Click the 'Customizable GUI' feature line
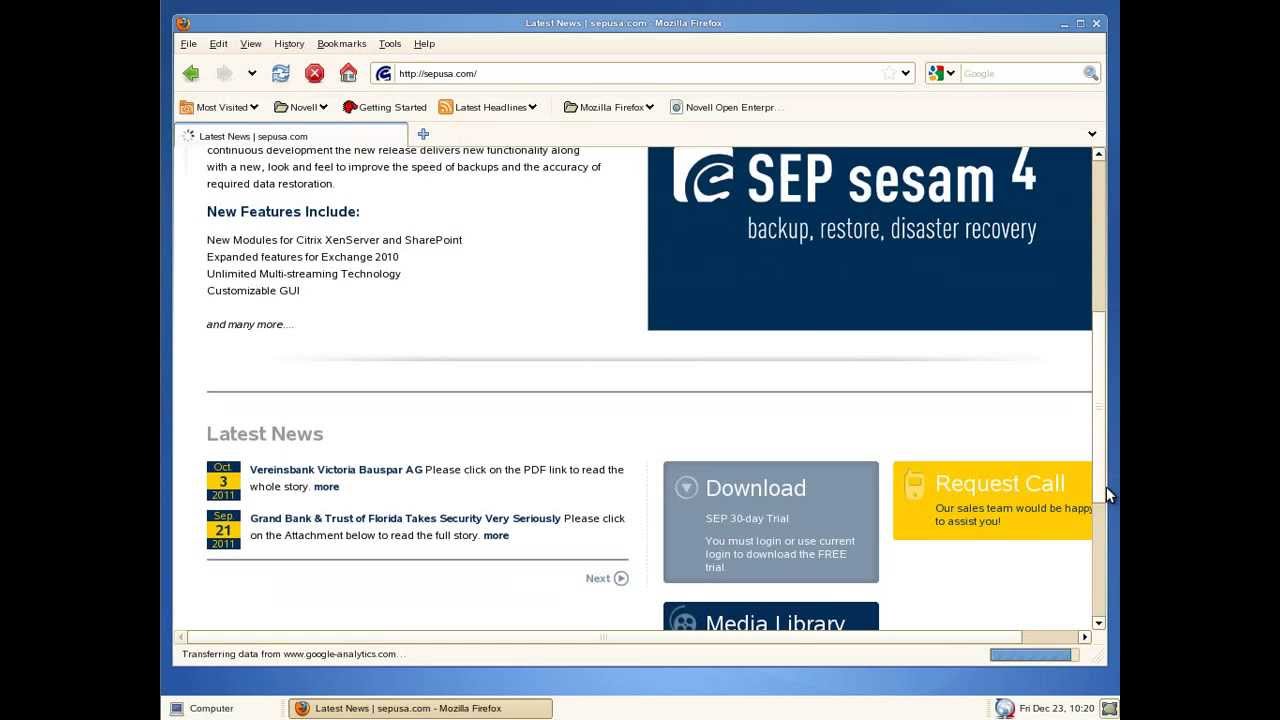The image size is (1280, 720). [x=253, y=291]
